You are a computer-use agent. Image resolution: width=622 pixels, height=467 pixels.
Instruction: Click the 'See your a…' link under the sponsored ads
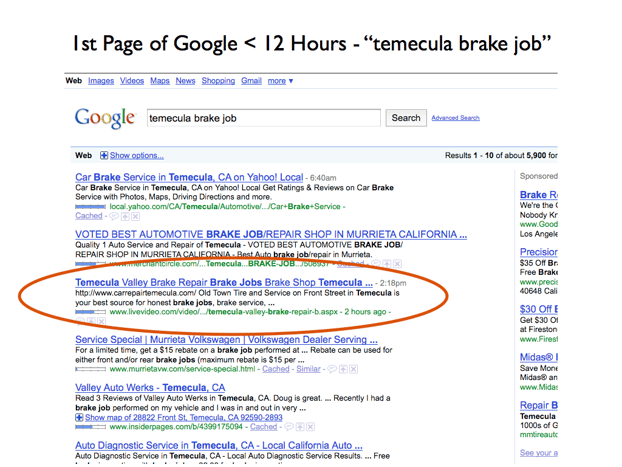[x=539, y=453]
